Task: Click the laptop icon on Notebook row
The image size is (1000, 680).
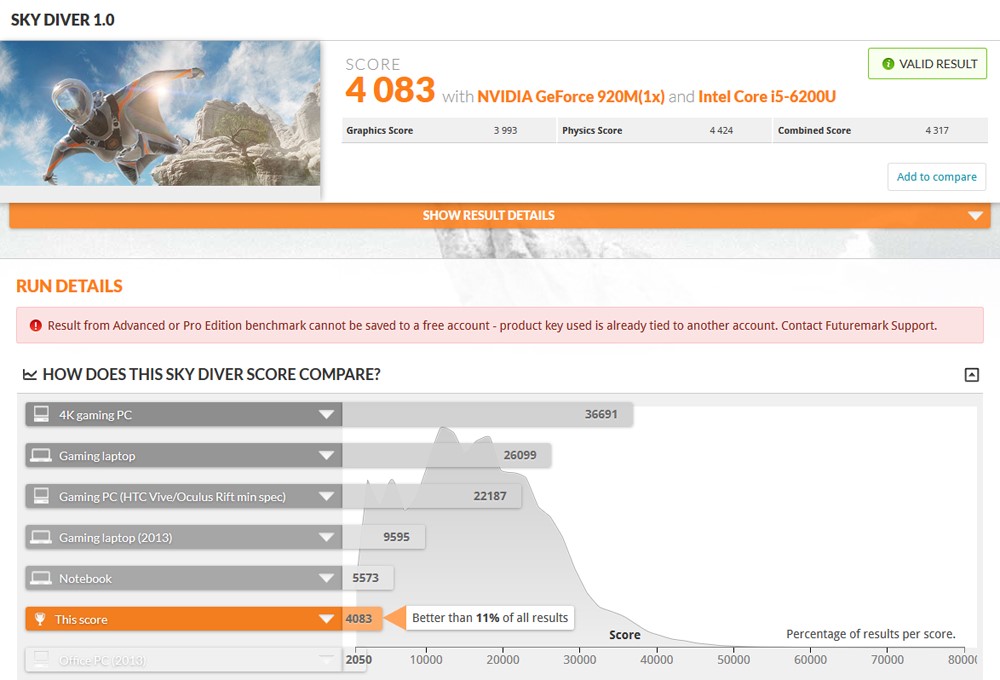Action: coord(41,578)
